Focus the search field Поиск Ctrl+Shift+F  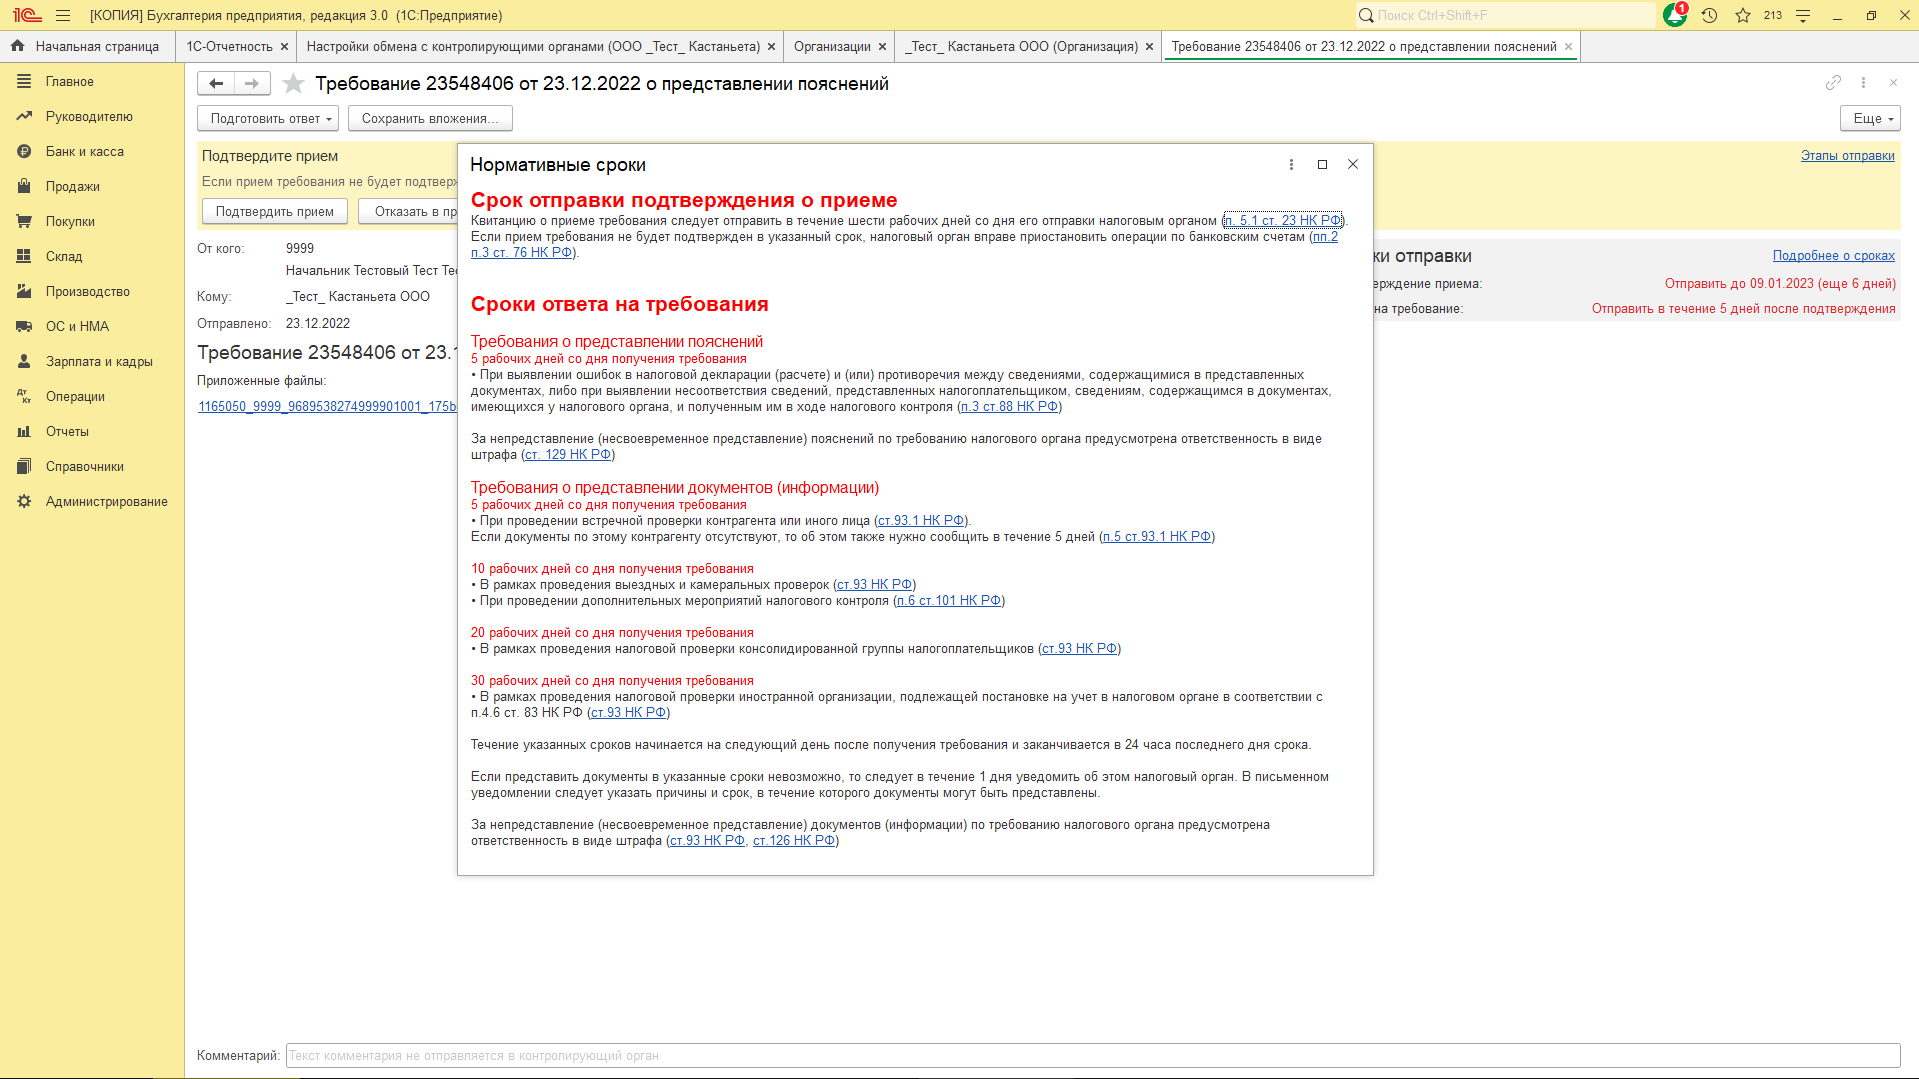point(1505,15)
